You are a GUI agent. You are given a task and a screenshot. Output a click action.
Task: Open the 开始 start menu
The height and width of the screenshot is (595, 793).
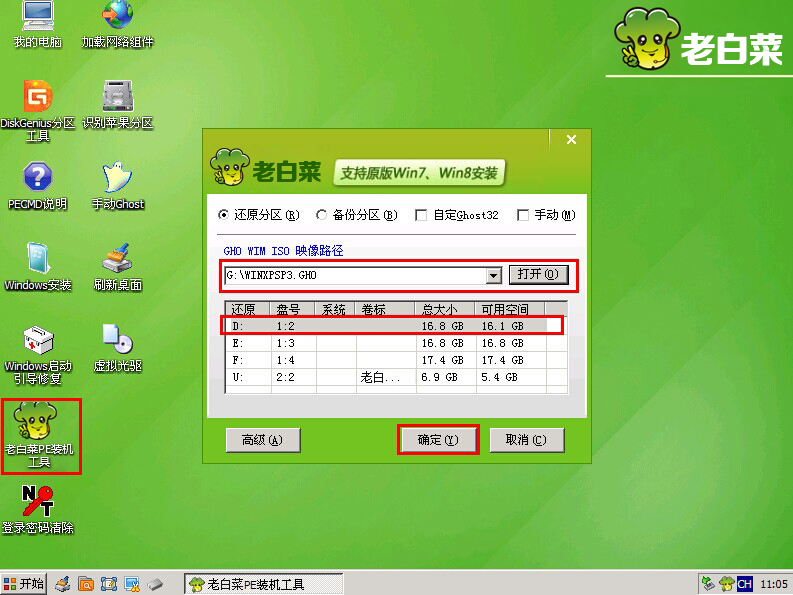click(x=24, y=584)
